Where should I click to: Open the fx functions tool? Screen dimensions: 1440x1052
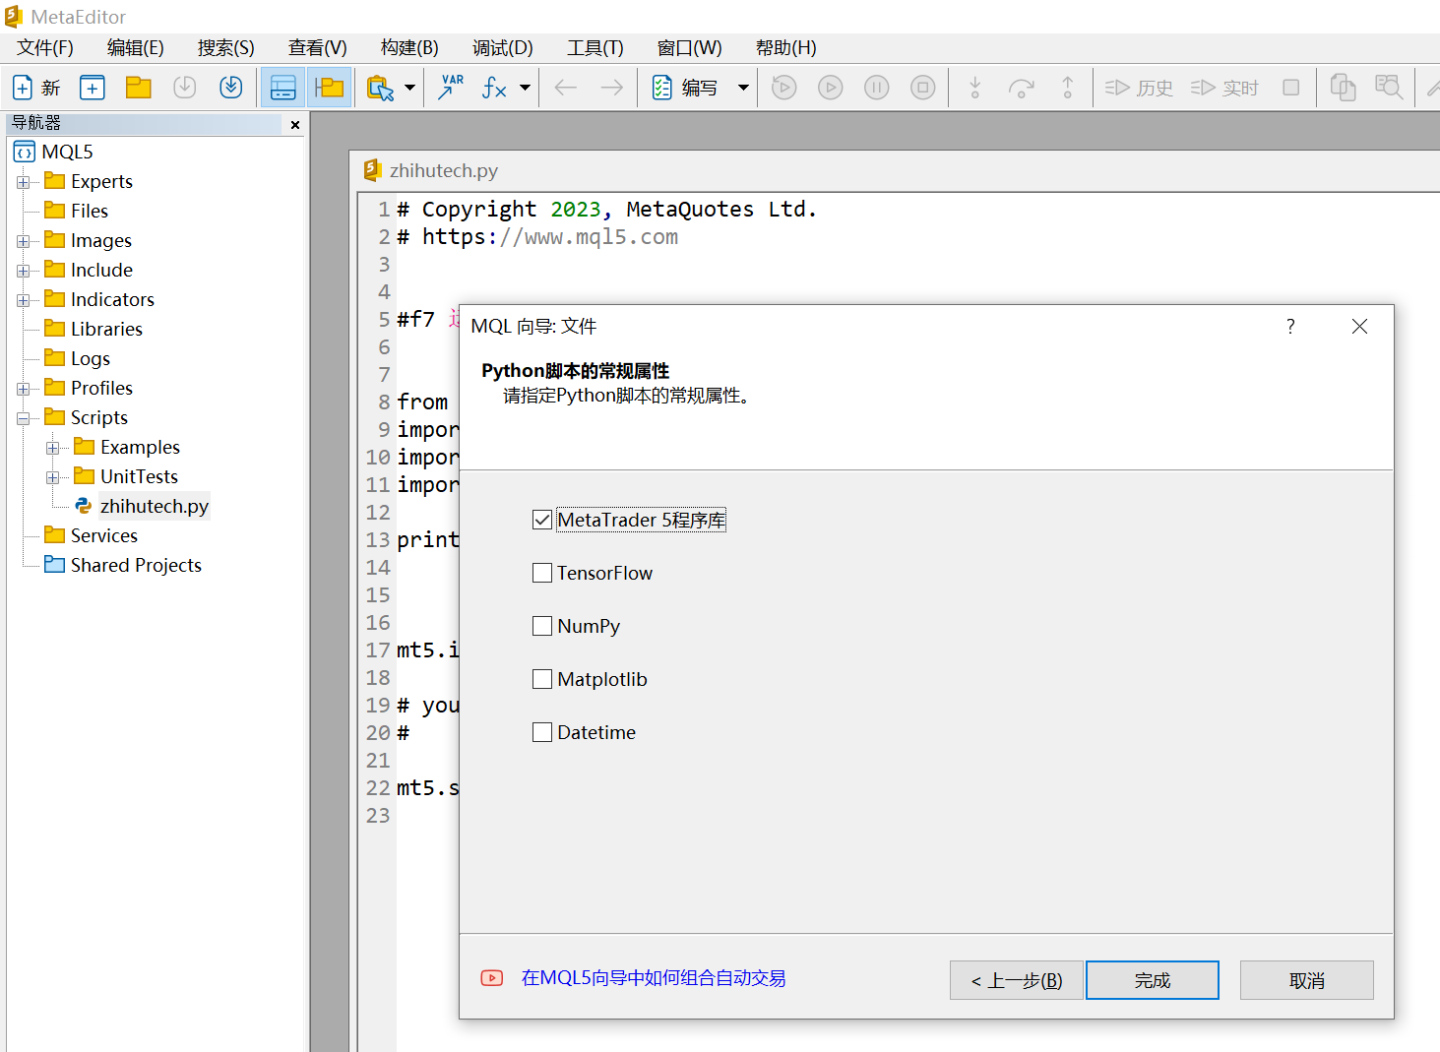(492, 87)
